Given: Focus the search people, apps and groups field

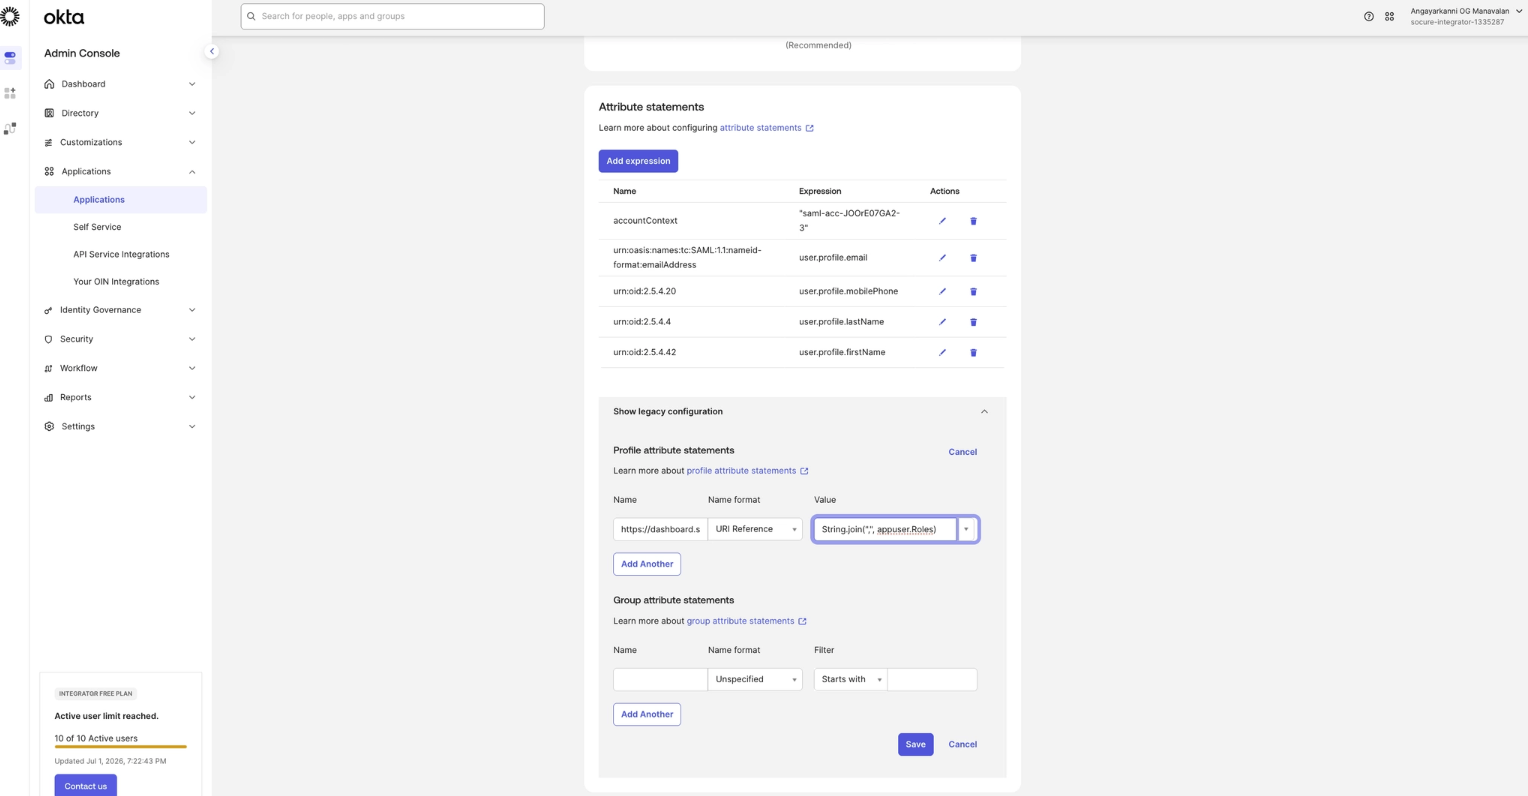Looking at the screenshot, I should point(392,16).
